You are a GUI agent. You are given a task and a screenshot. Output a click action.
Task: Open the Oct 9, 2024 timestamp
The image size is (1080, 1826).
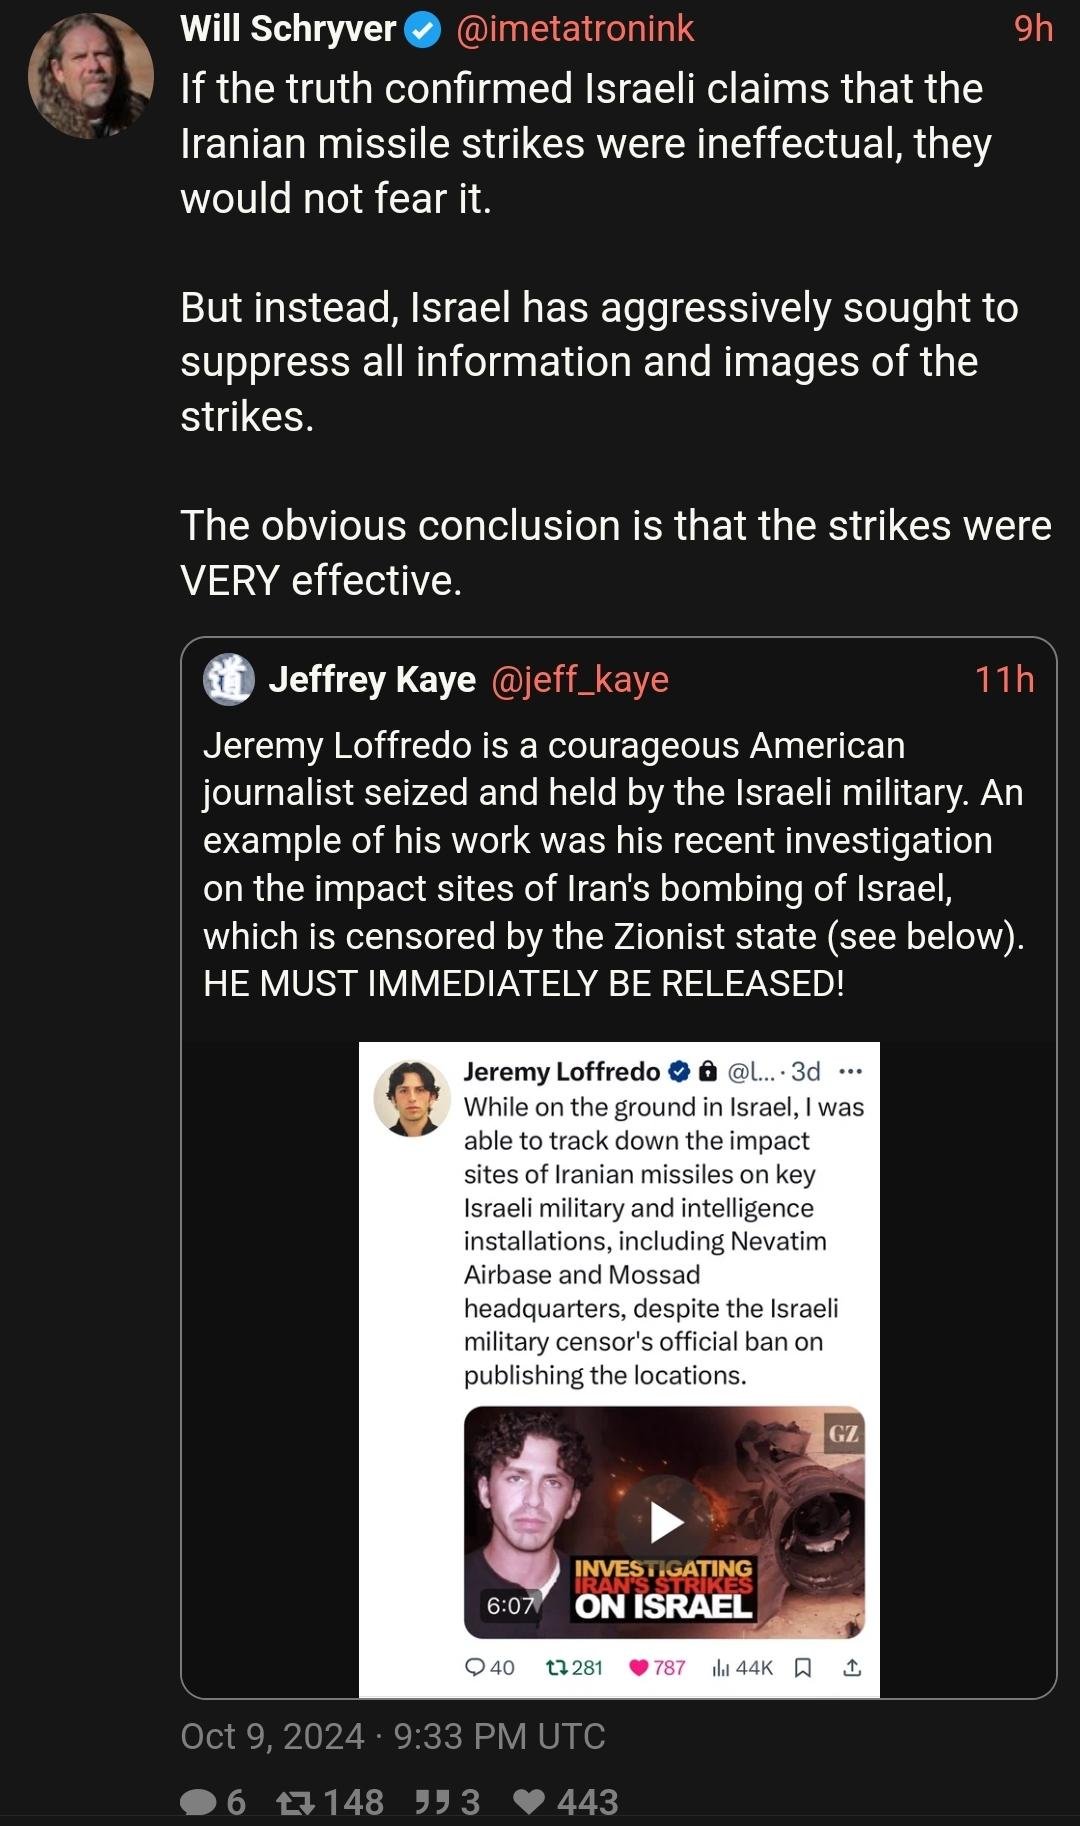tap(392, 1736)
